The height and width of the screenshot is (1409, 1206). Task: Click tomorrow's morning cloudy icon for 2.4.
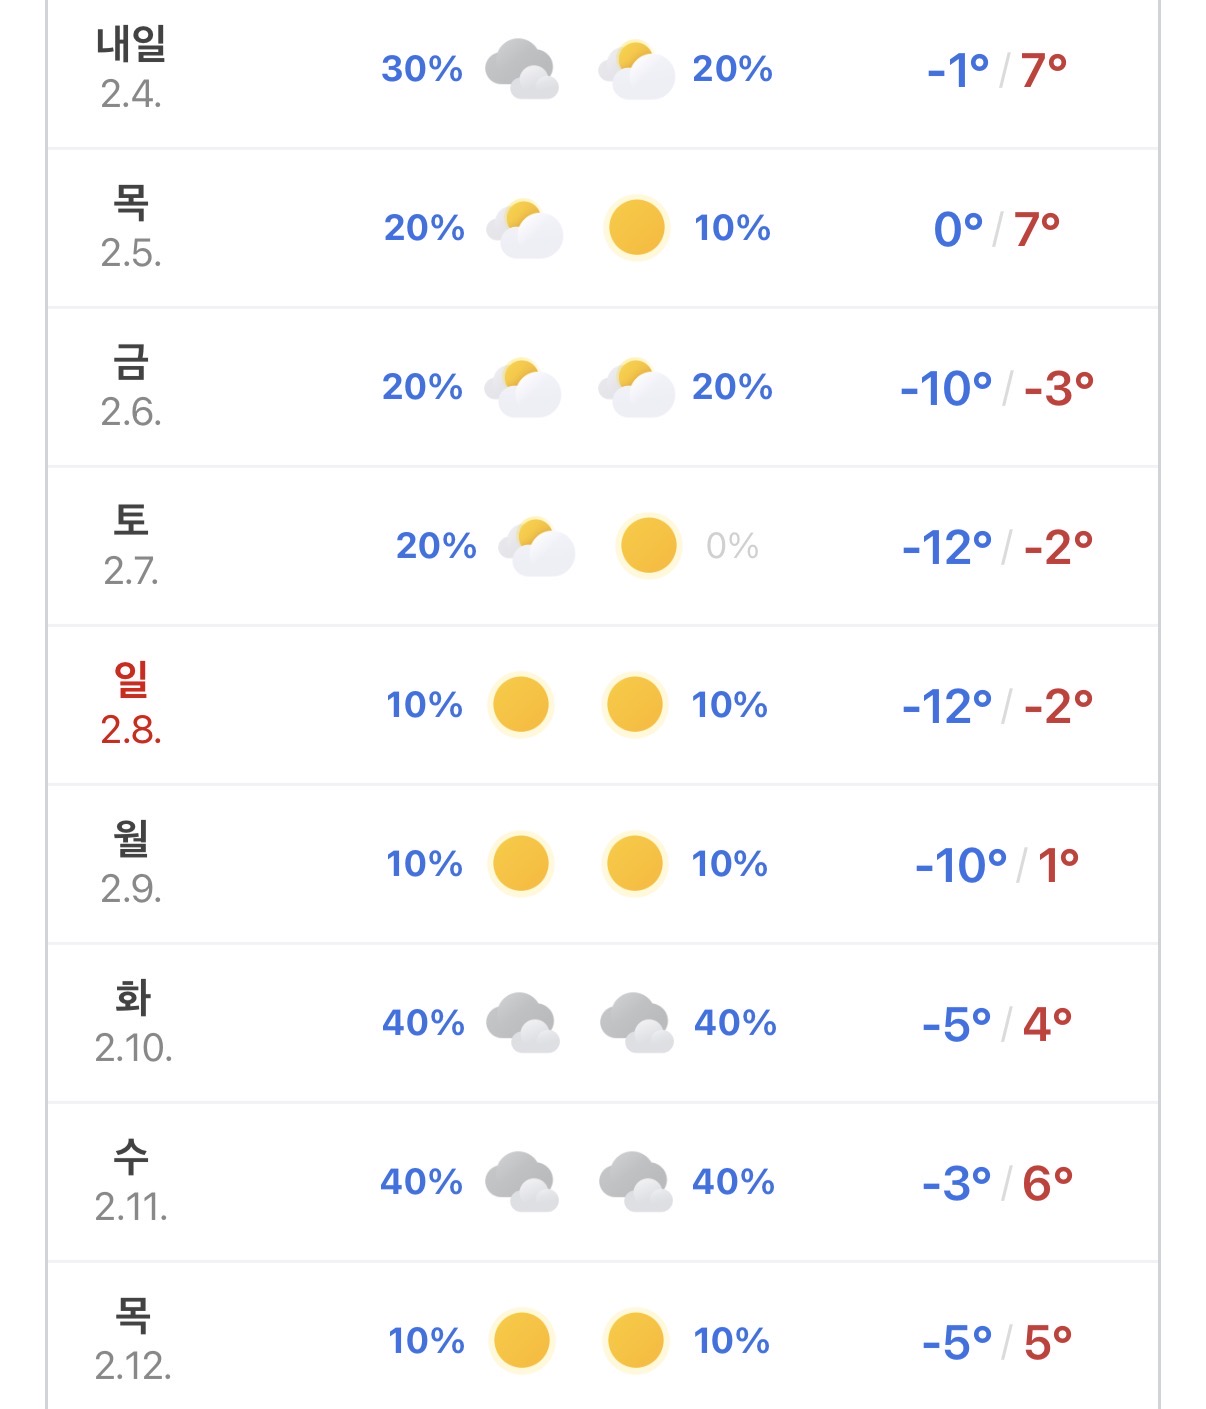click(x=521, y=69)
